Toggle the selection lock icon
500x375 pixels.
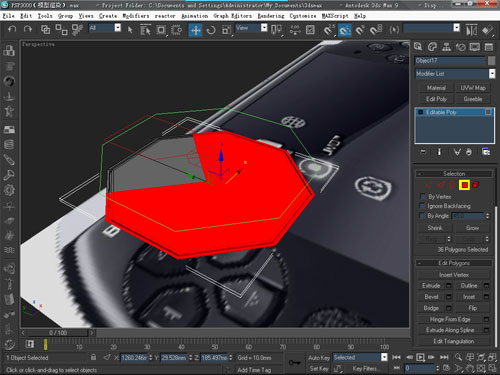[x=94, y=357]
